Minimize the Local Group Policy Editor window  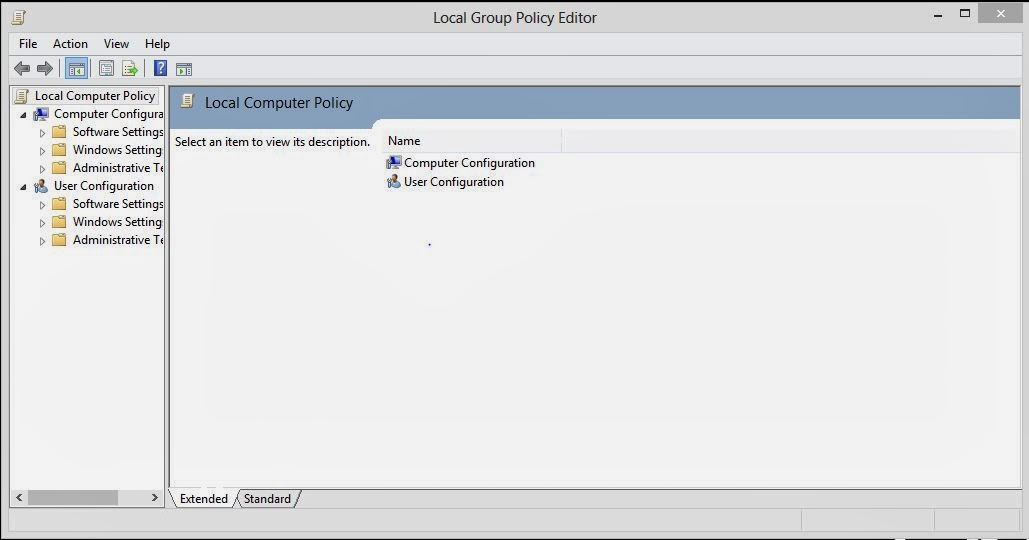938,14
